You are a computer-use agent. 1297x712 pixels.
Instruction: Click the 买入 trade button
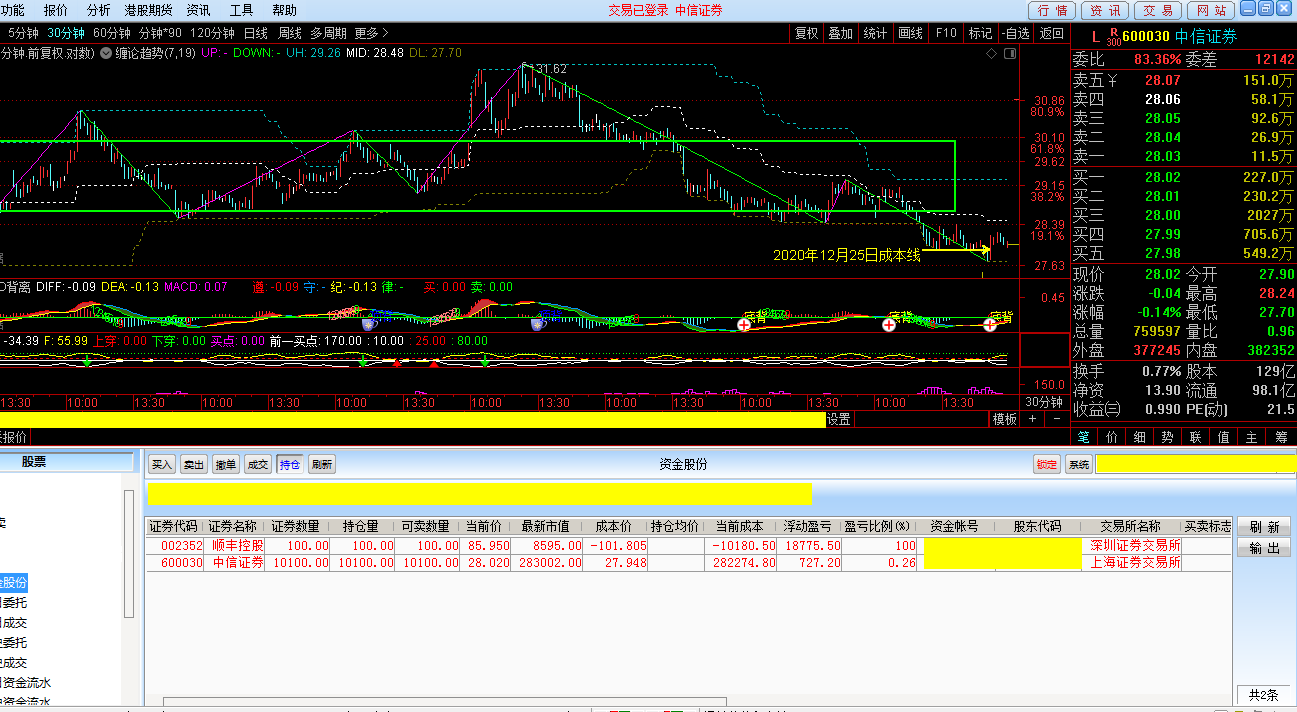point(162,464)
